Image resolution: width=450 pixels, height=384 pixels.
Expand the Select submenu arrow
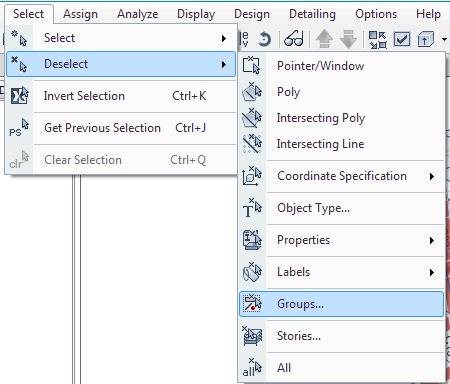[x=224, y=38]
